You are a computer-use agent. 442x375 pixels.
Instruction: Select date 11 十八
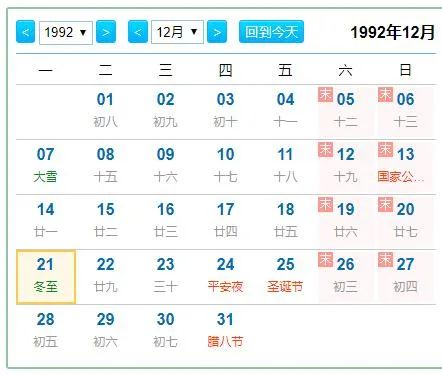[x=285, y=167]
